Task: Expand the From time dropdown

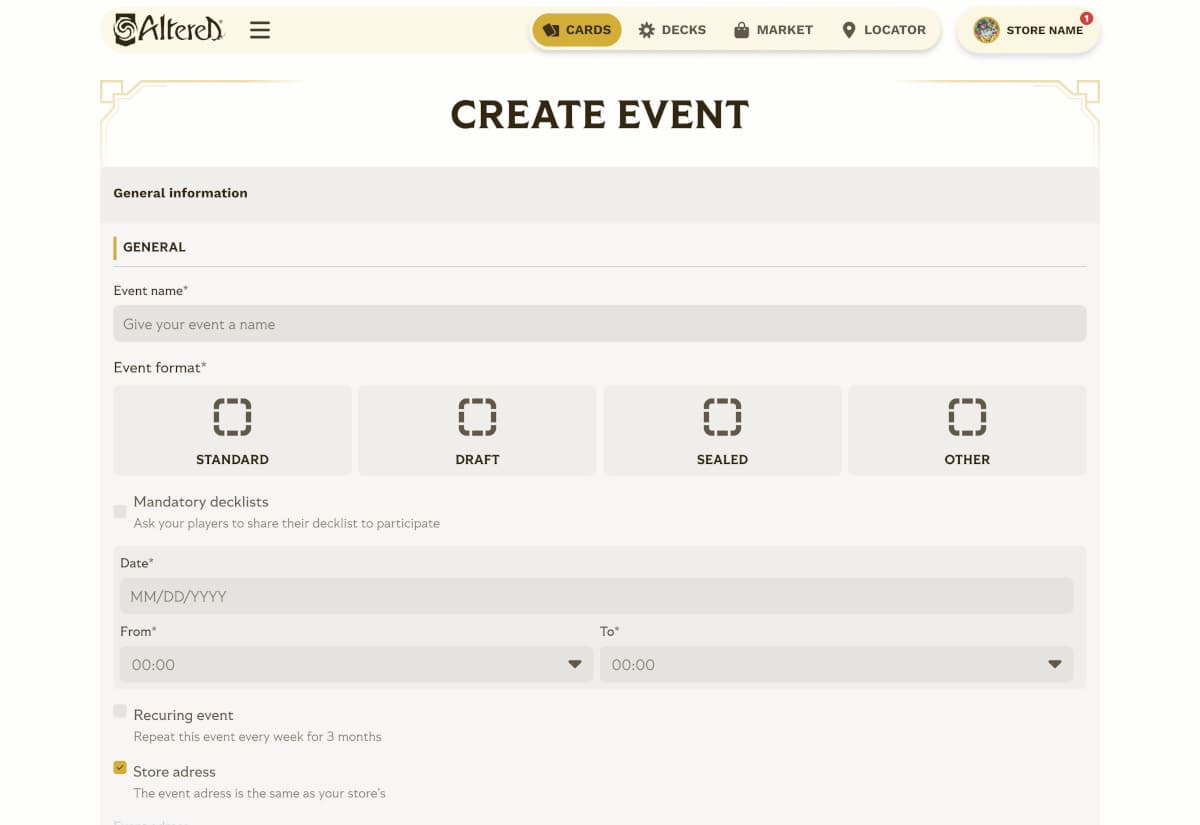Action: tap(574, 663)
